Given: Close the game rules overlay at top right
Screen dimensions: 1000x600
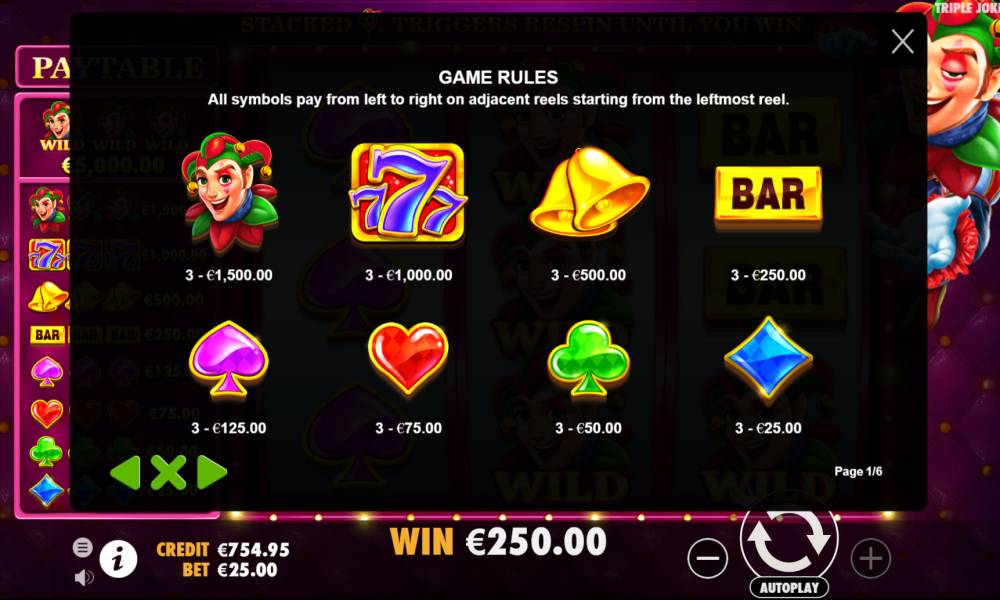Looking at the screenshot, I should click(x=902, y=42).
